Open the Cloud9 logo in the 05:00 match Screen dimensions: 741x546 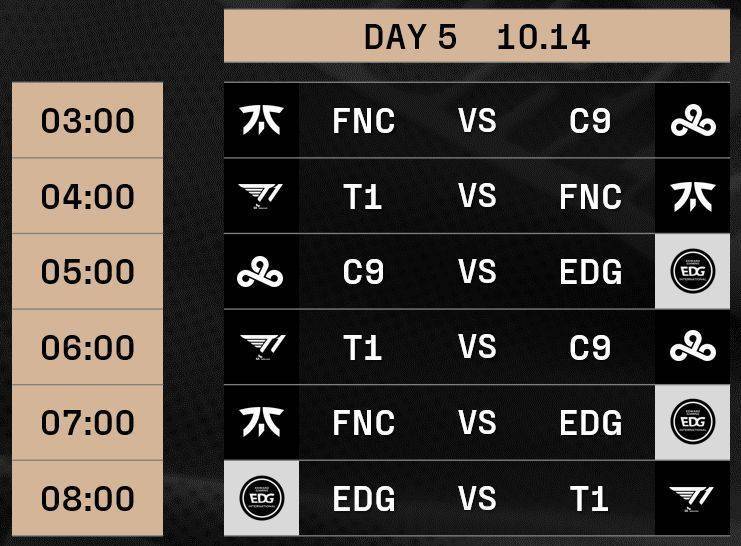[260, 272]
